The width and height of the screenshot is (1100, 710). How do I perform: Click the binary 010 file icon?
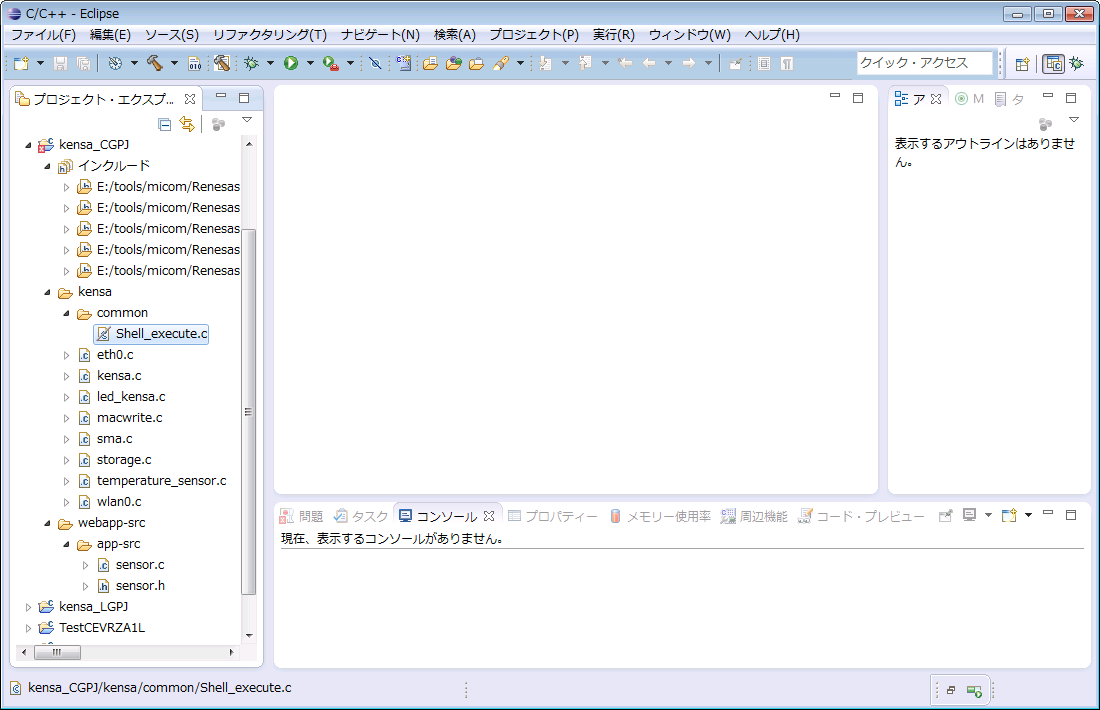click(x=195, y=64)
